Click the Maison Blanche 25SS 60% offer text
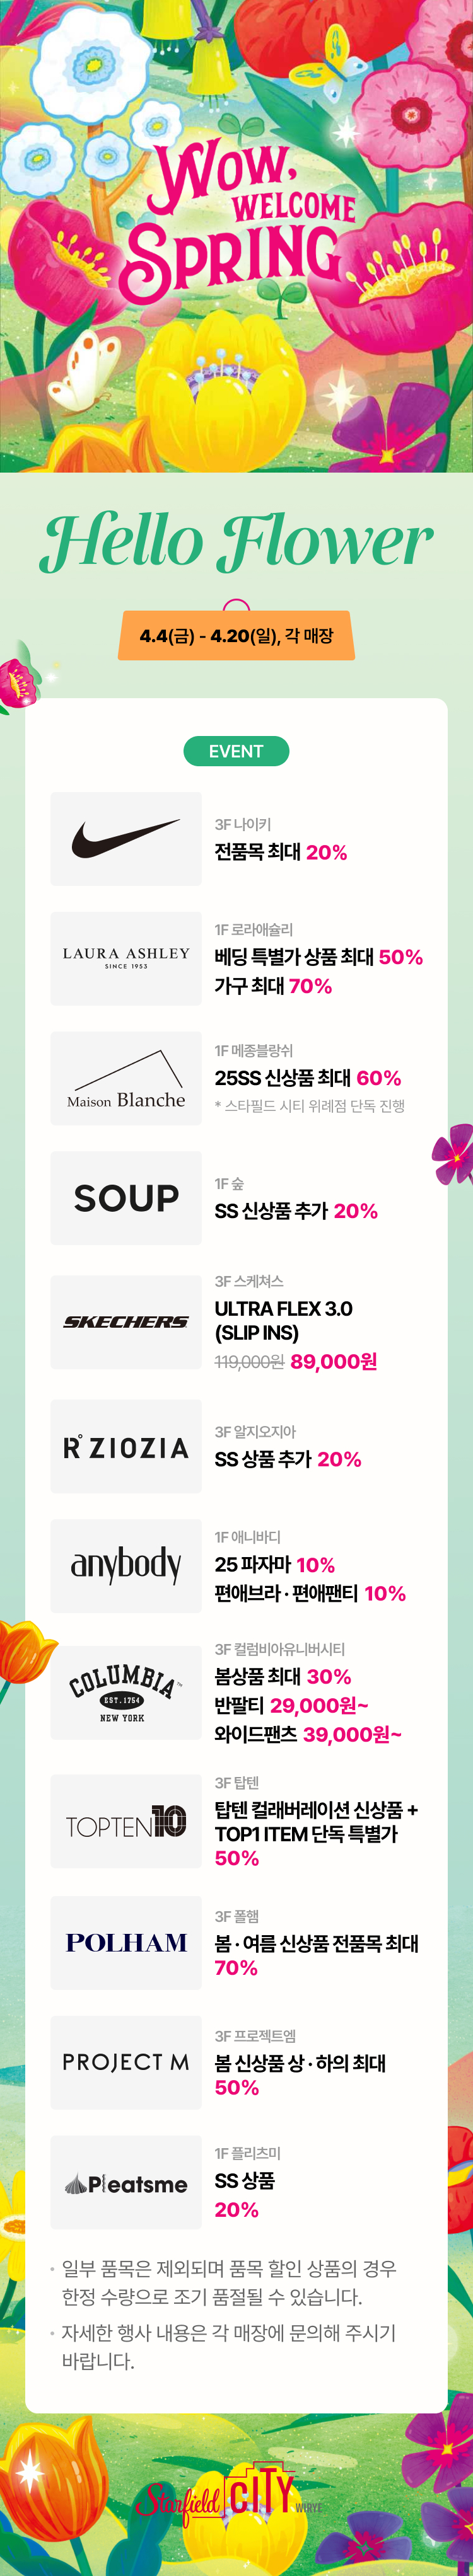 pos(308,1078)
